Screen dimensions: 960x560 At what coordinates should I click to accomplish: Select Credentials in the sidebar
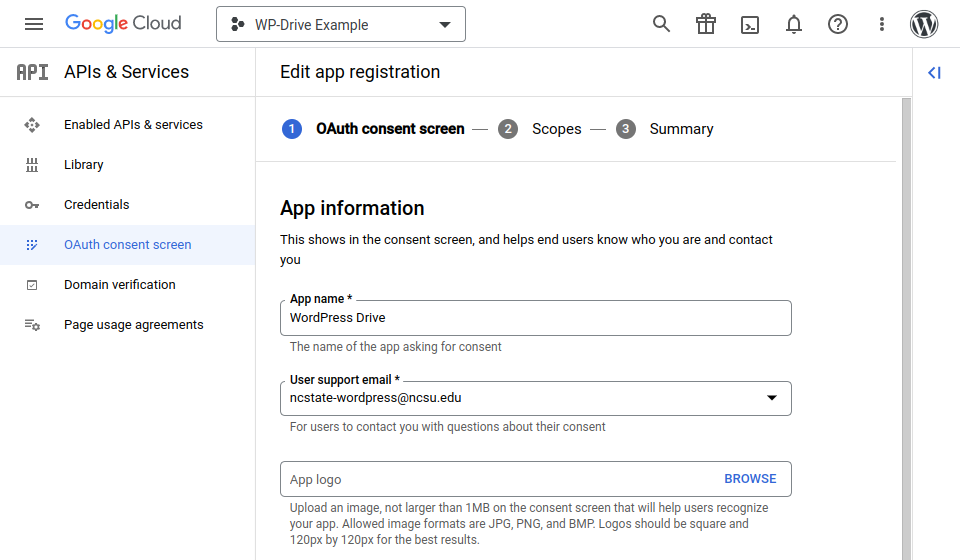[x=97, y=205]
